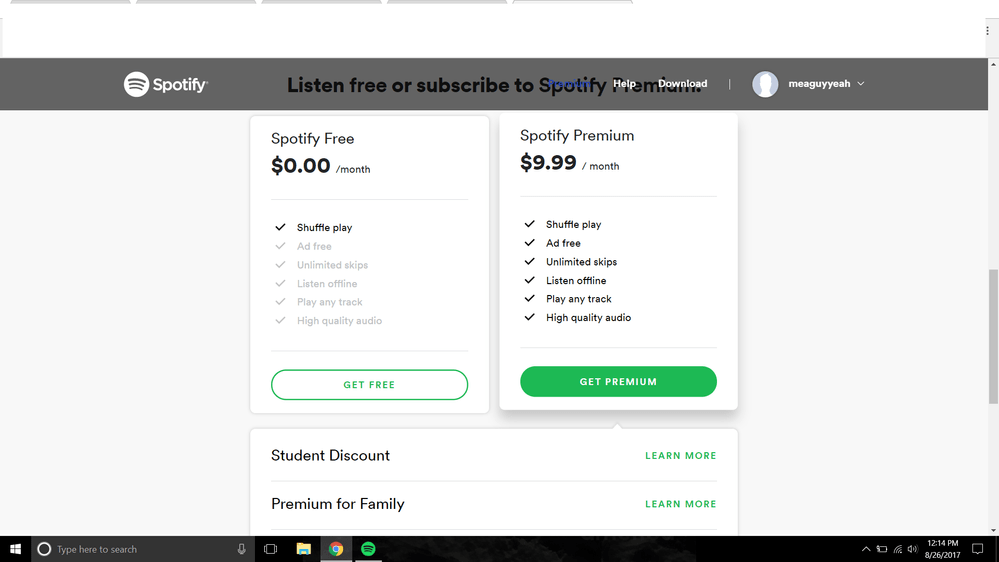This screenshot has width=999, height=562.
Task: Open Chrome's three-dot menu
Action: pos(987,31)
